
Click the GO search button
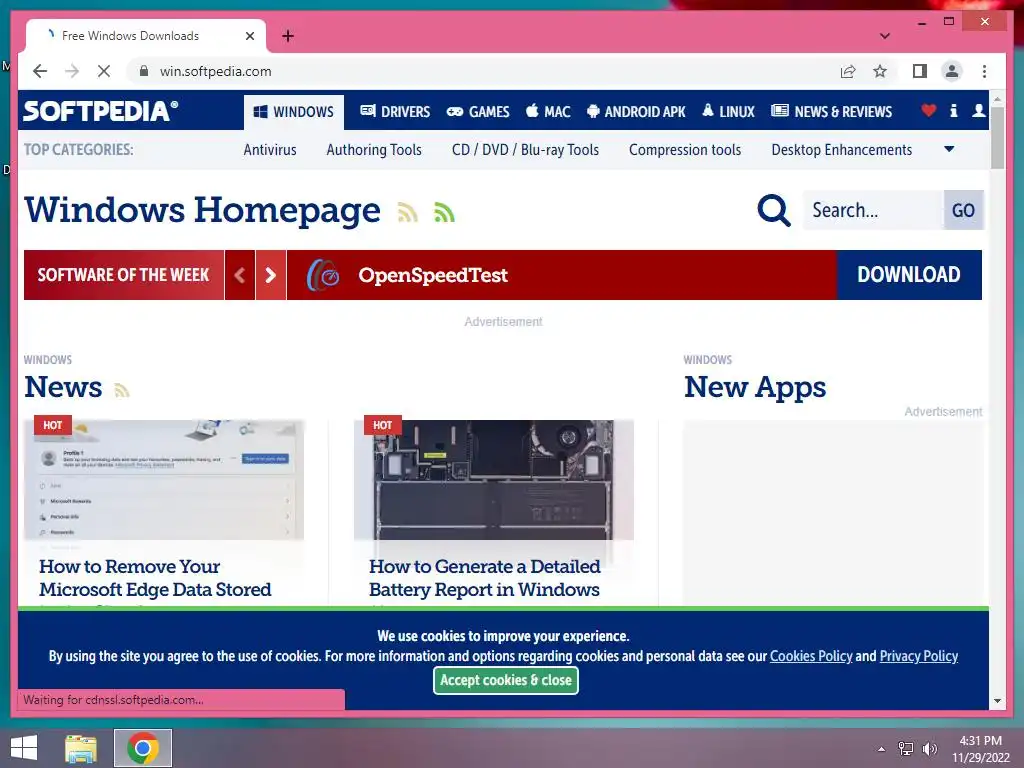tap(963, 210)
